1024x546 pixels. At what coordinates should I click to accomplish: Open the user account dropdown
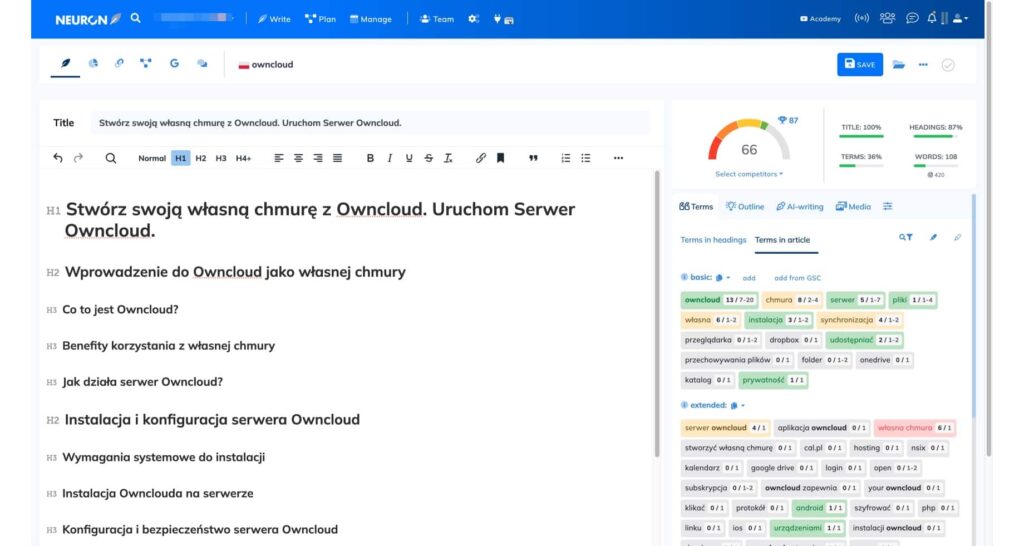click(959, 18)
